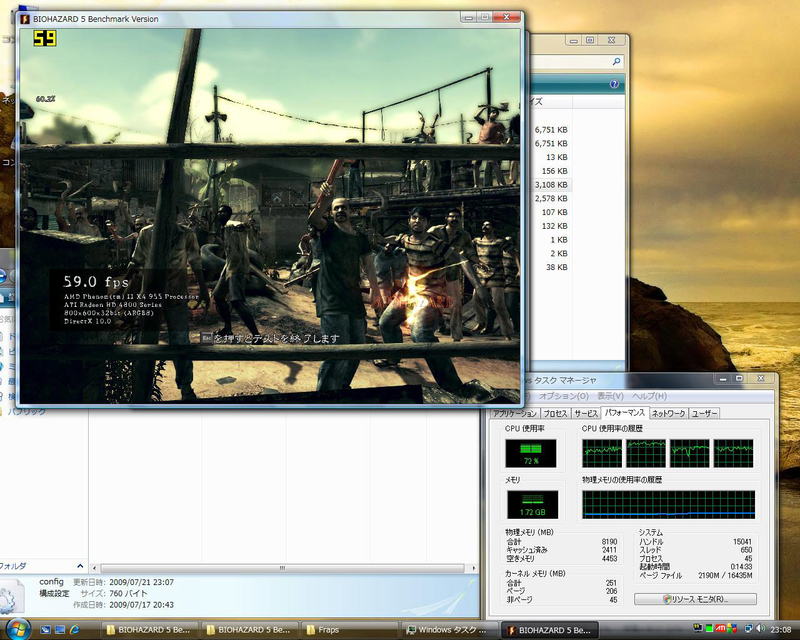Open the red ATI tray icon

click(720, 628)
